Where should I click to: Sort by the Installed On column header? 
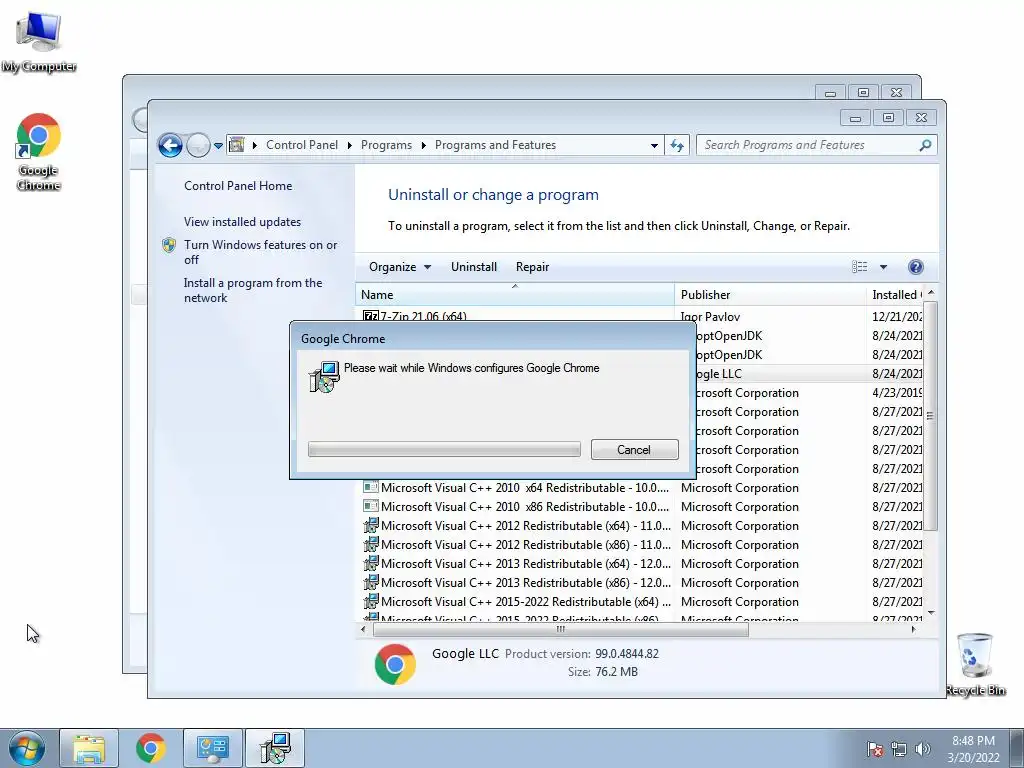[x=894, y=295]
